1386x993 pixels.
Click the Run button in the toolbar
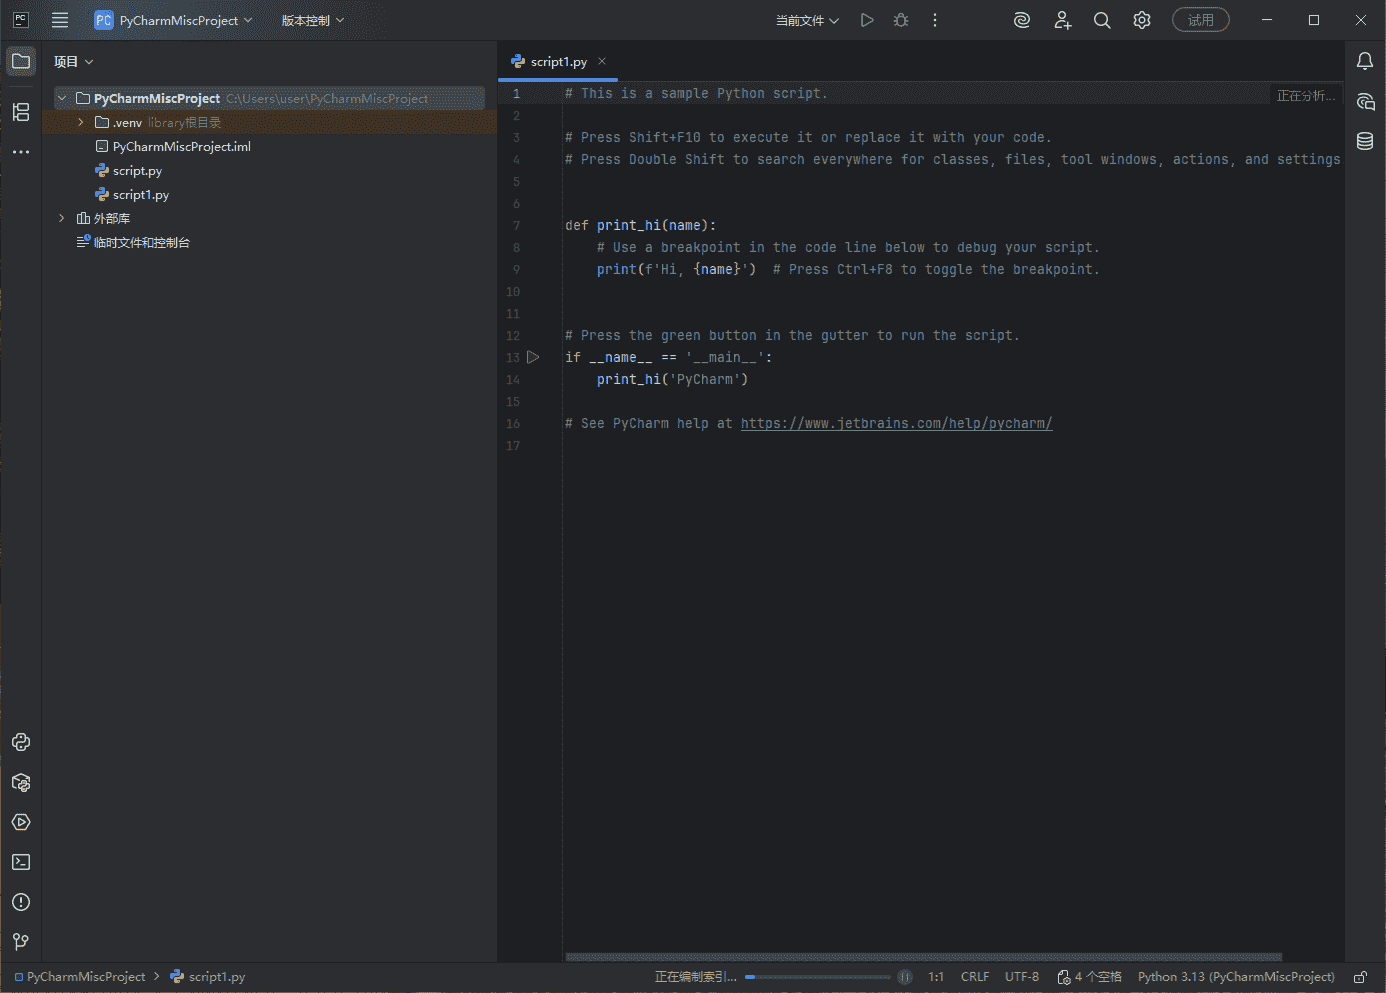[867, 20]
